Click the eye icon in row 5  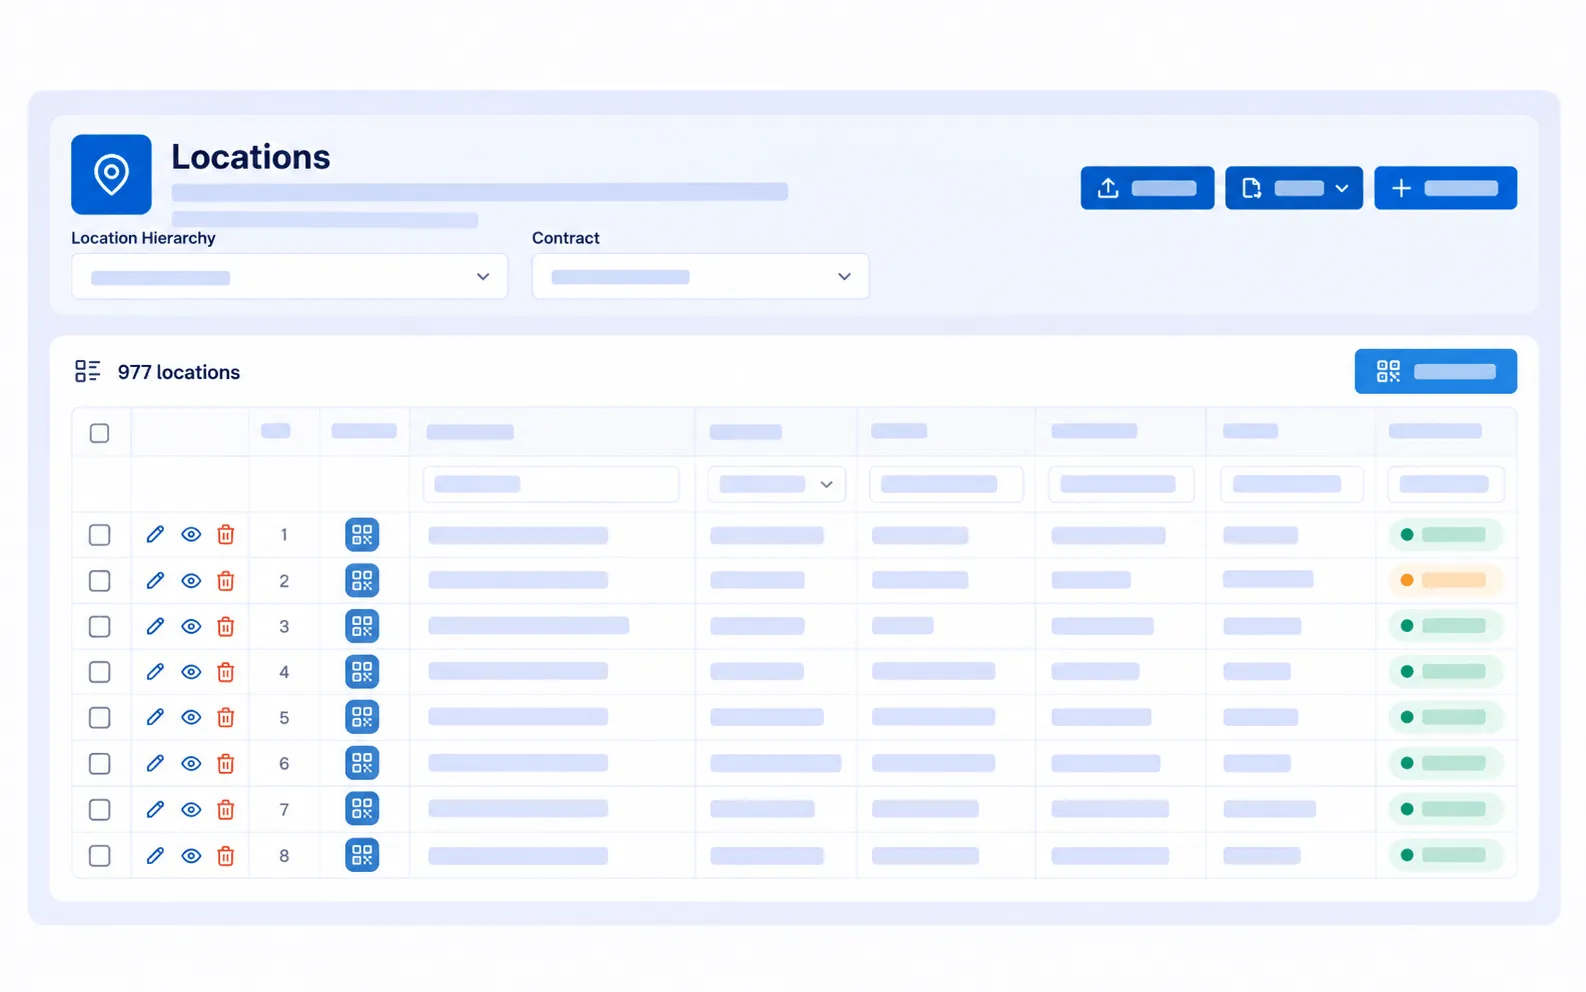click(x=191, y=718)
